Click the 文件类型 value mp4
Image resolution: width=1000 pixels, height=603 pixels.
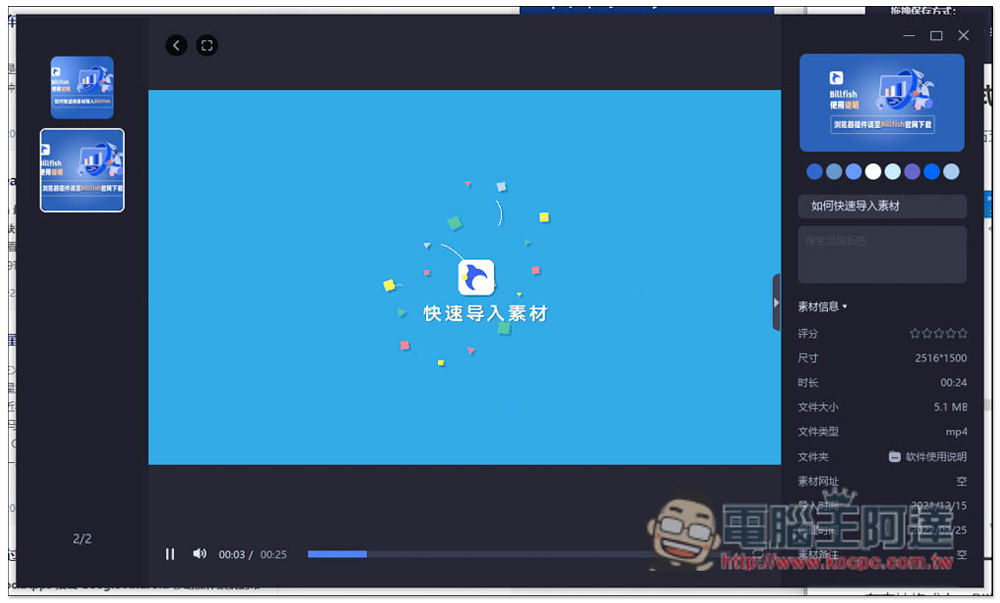956,432
